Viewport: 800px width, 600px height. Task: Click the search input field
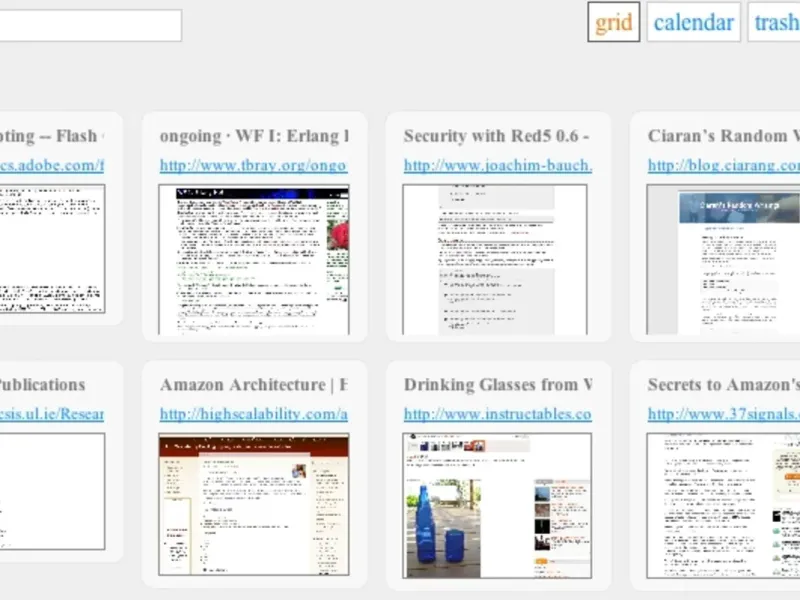(90, 25)
